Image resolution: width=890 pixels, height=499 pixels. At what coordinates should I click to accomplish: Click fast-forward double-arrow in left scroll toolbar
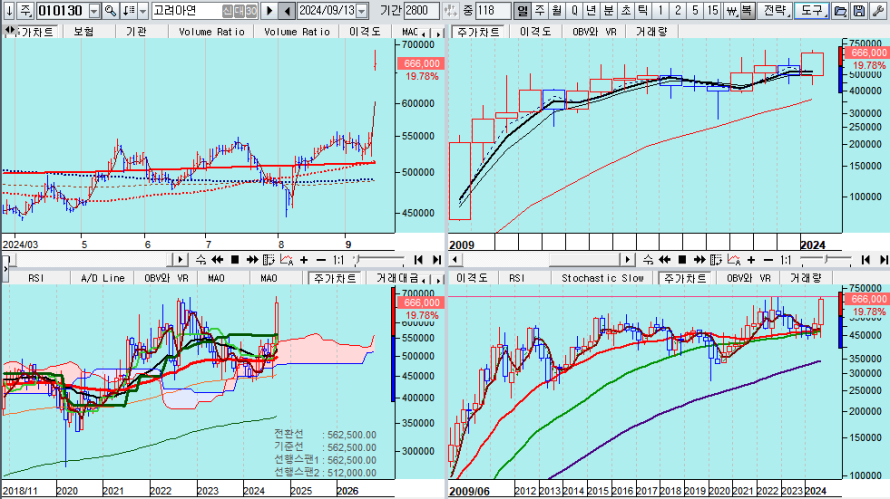[x=252, y=260]
